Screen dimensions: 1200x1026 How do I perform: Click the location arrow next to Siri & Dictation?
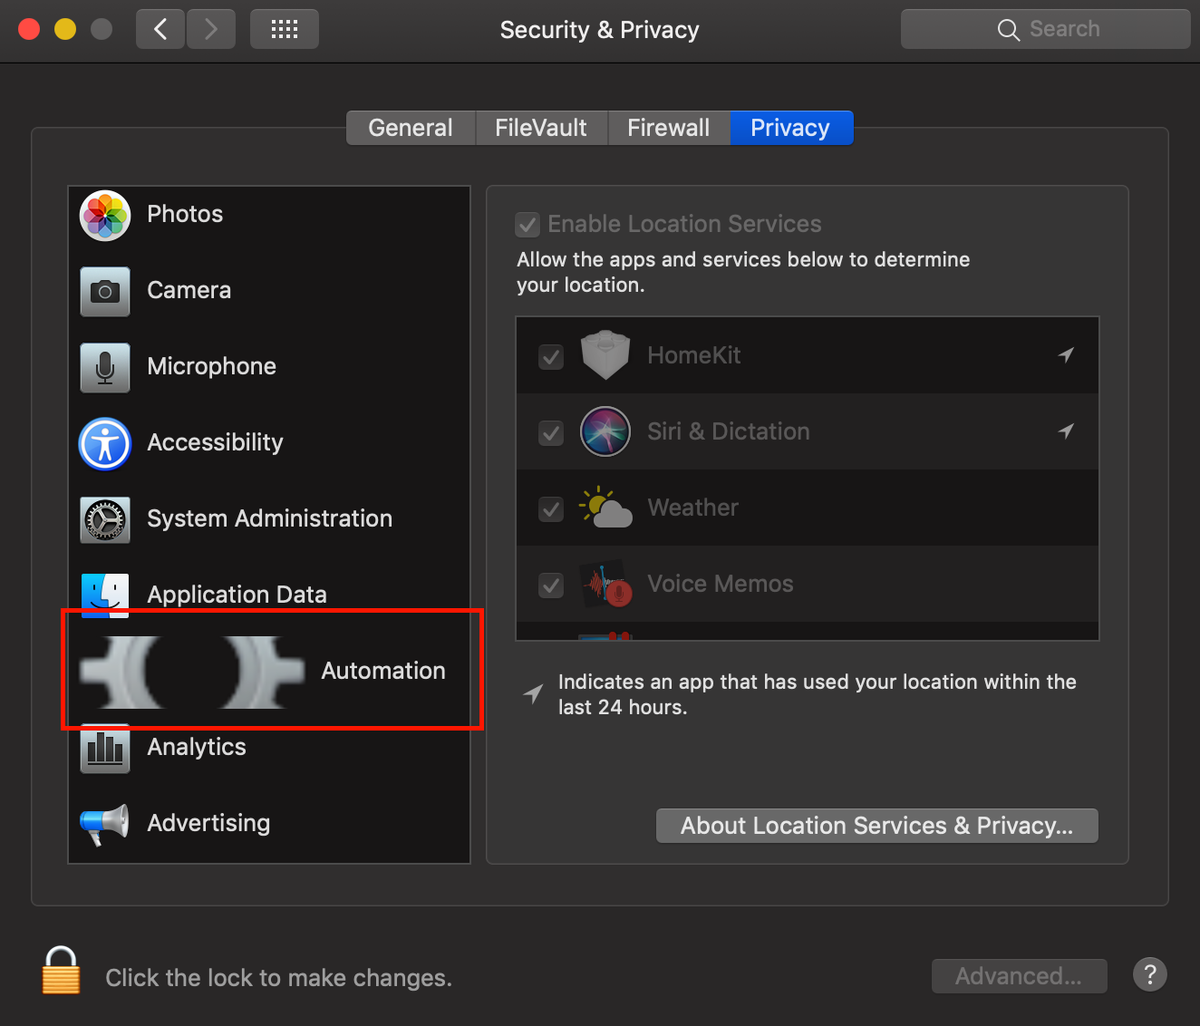[x=1066, y=431]
